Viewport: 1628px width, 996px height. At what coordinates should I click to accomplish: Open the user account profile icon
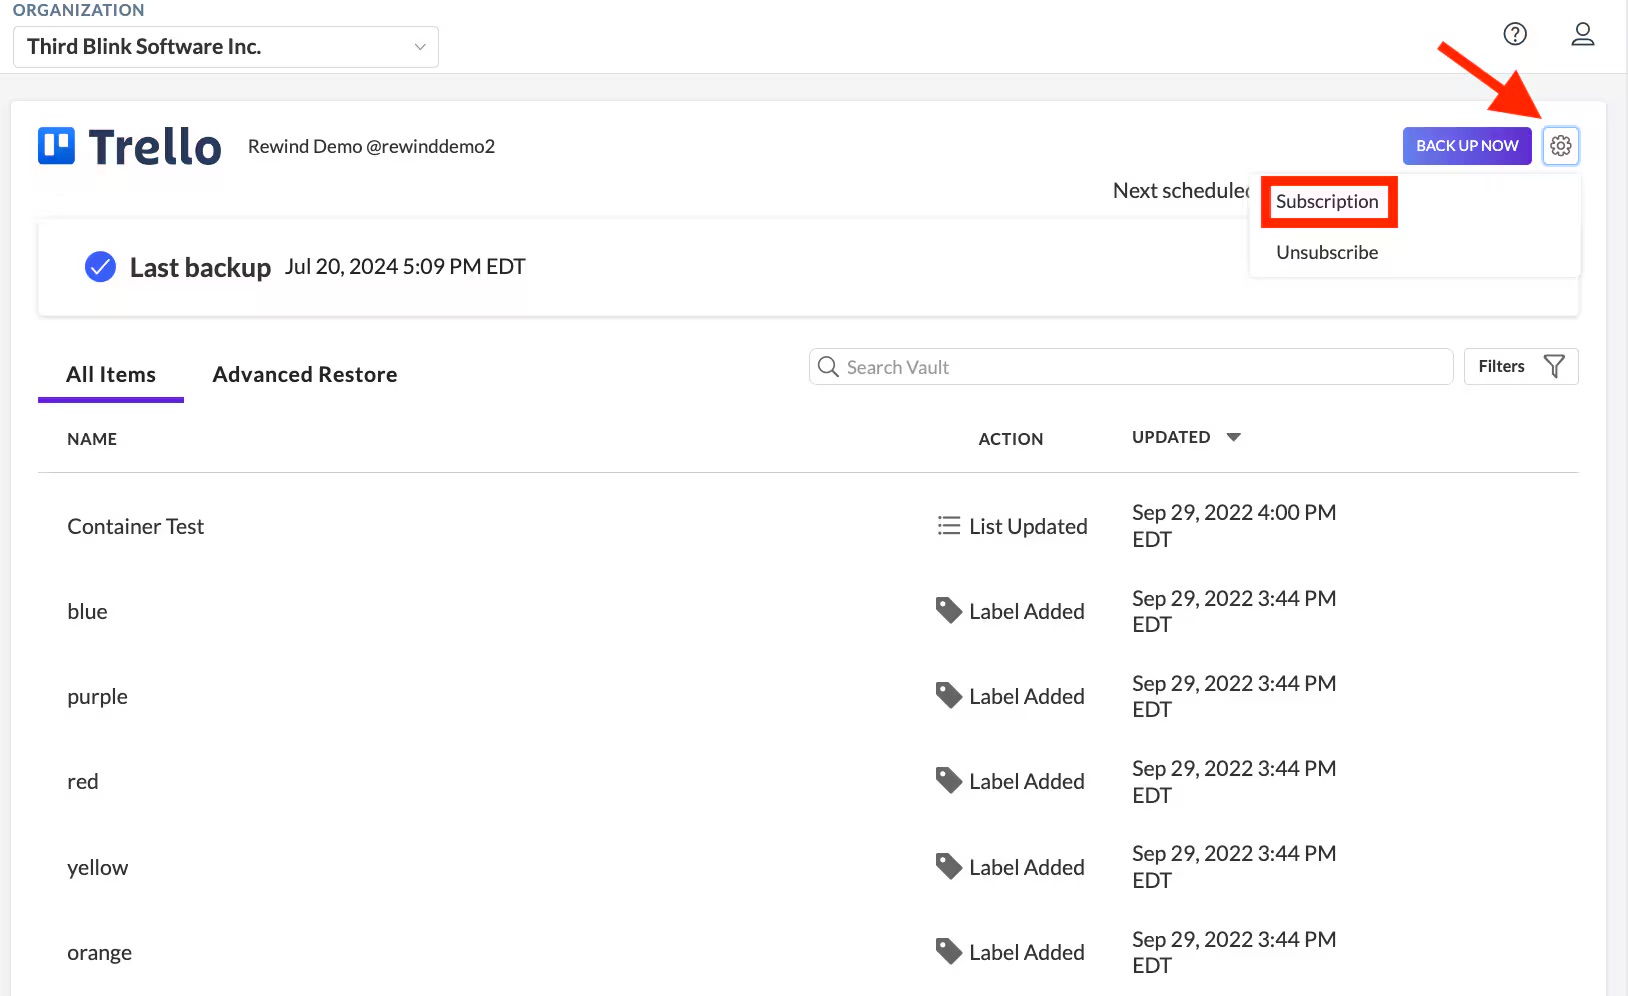(x=1582, y=34)
